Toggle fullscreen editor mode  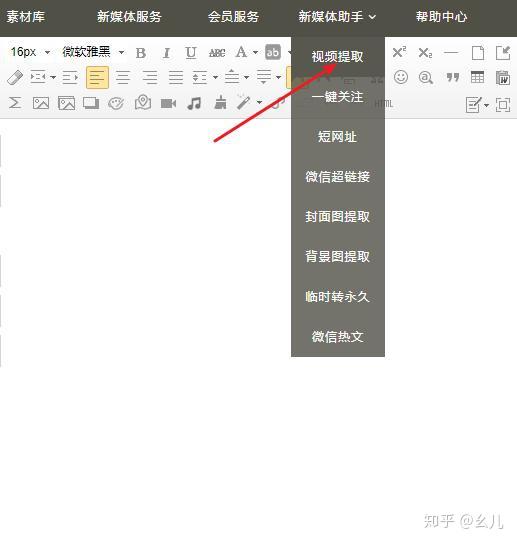pyautogui.click(x=503, y=105)
